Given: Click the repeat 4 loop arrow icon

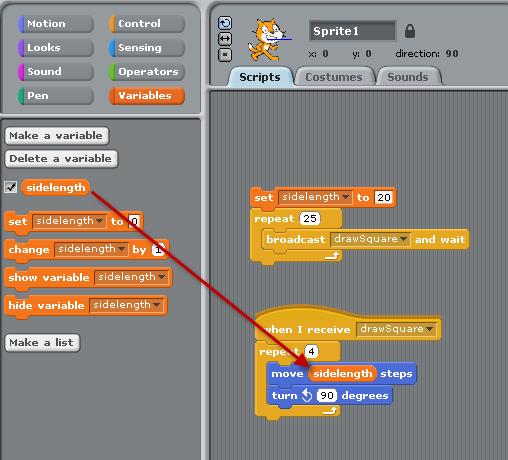Looking at the screenshot, I should [x=330, y=411].
